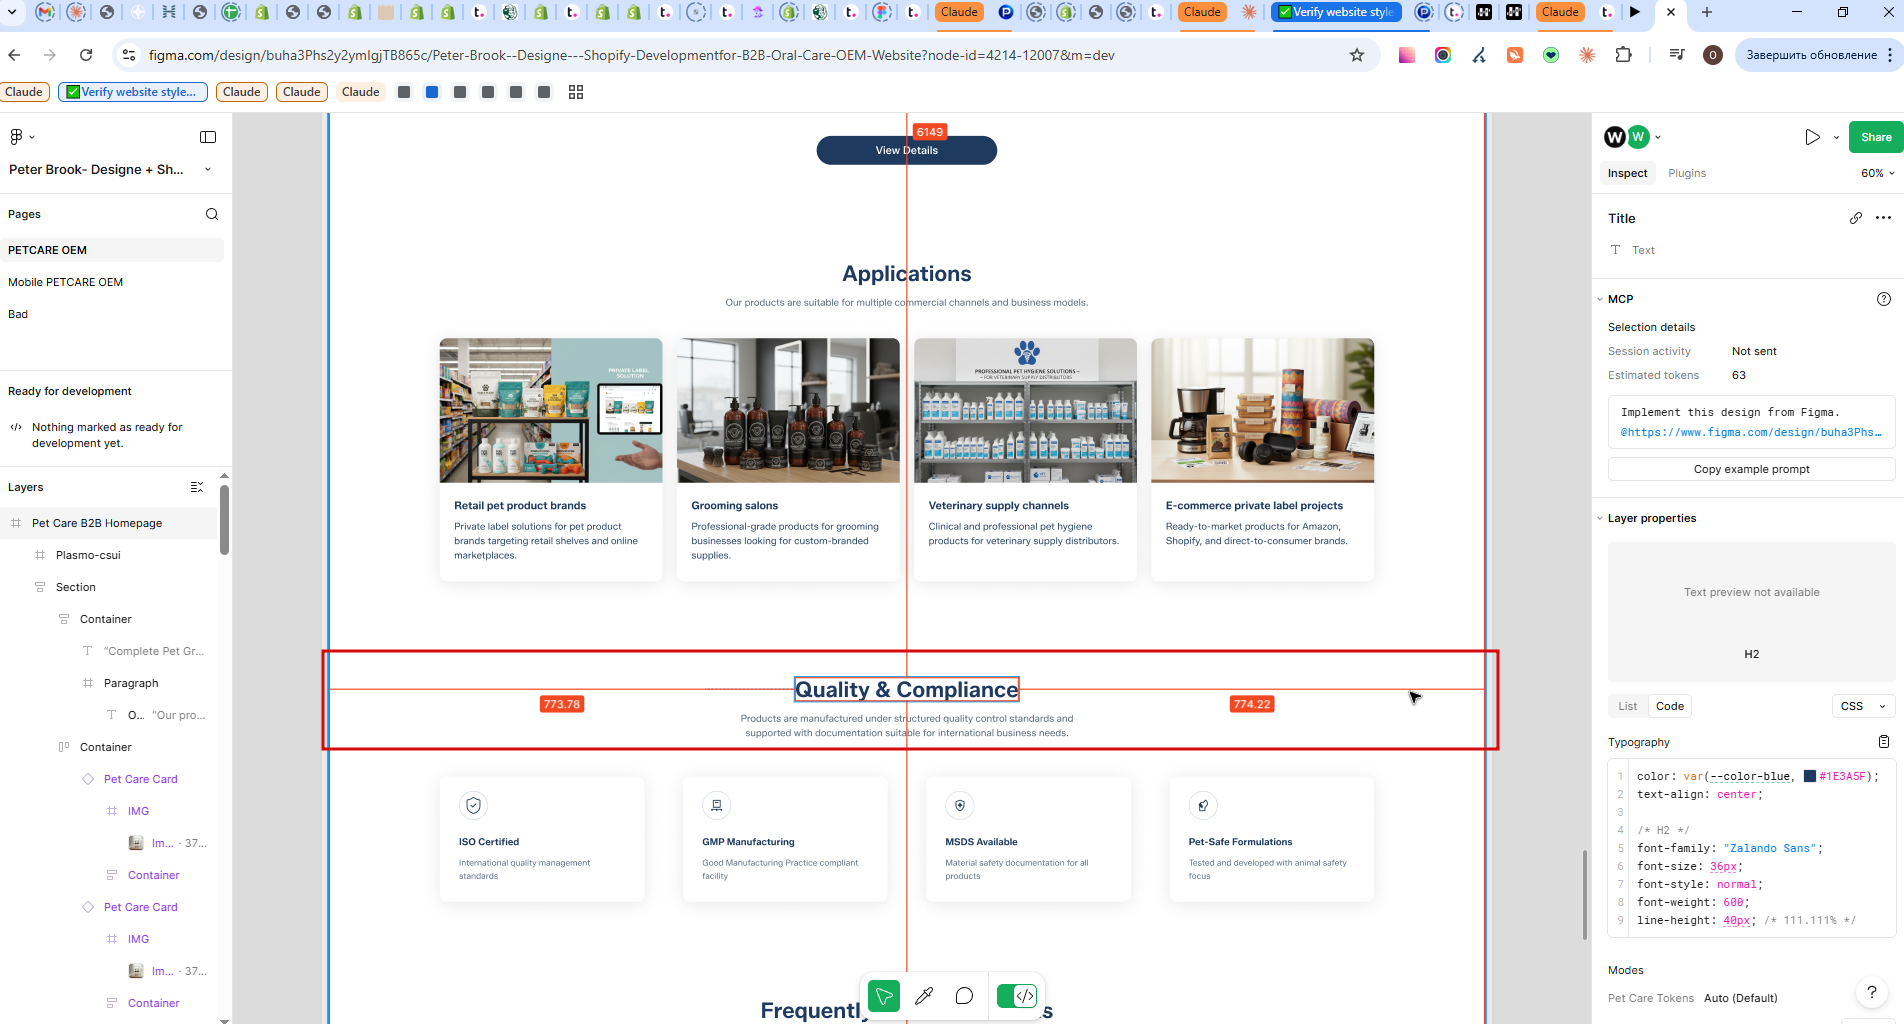Click the W collaborator avatars
The image size is (1904, 1024).
point(1626,137)
